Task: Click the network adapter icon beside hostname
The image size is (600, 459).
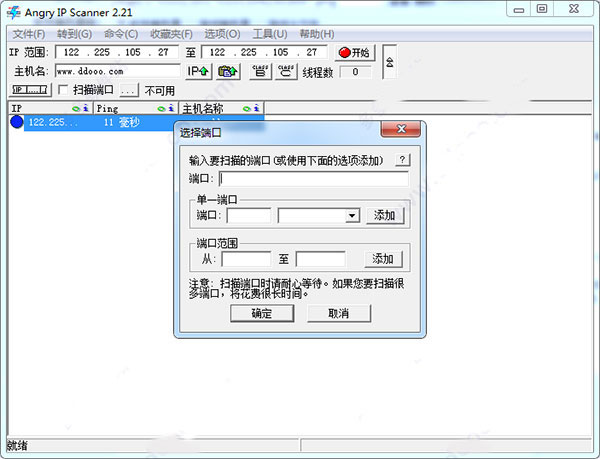Action: click(x=228, y=71)
